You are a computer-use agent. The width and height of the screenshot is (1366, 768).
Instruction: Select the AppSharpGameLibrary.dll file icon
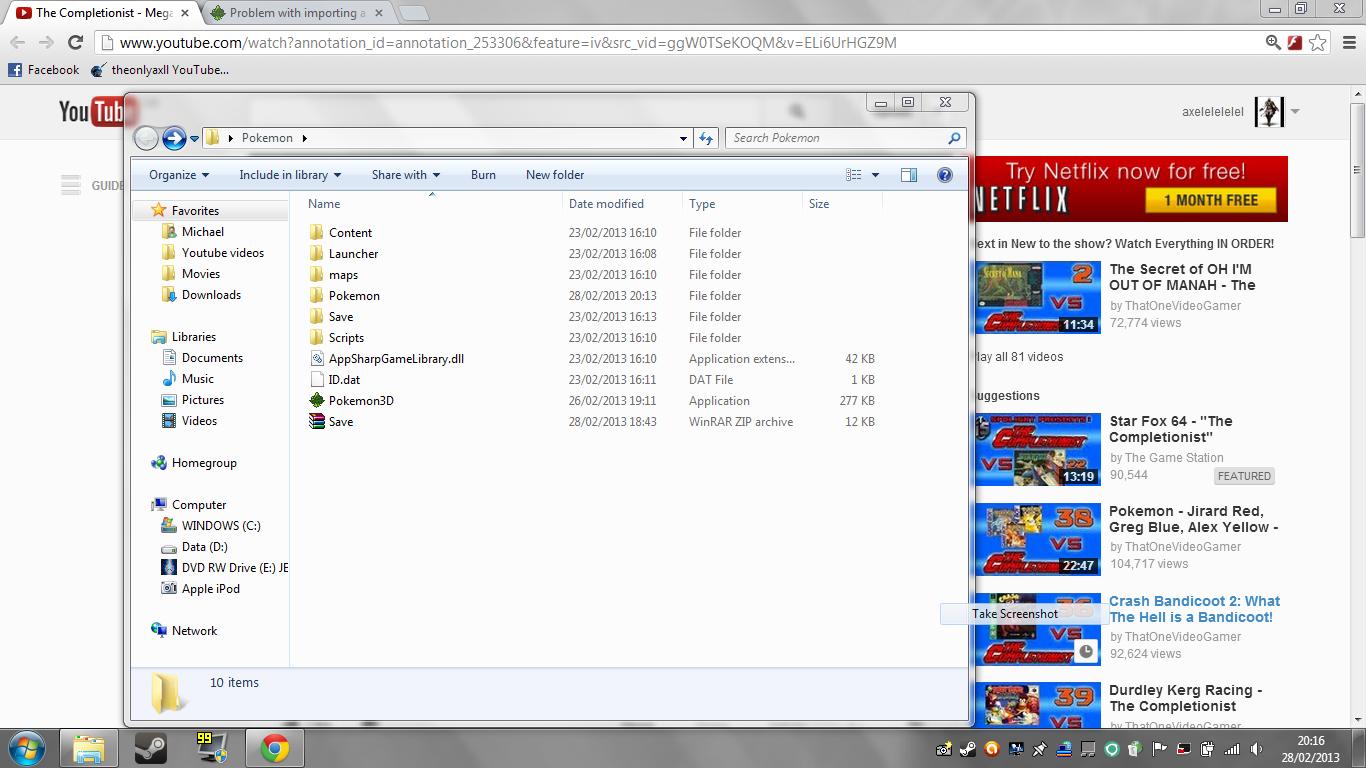tap(317, 359)
